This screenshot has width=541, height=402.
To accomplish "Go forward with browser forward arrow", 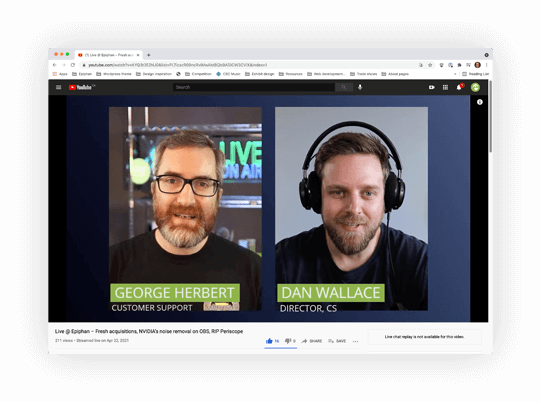I will [x=63, y=65].
